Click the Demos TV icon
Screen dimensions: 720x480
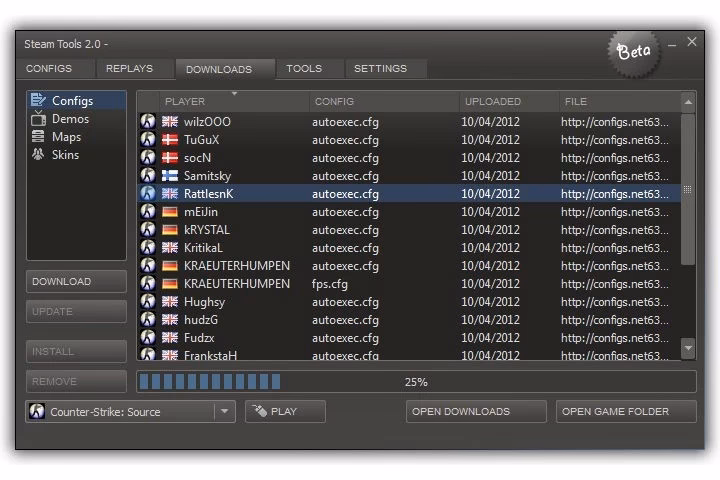tap(39, 119)
